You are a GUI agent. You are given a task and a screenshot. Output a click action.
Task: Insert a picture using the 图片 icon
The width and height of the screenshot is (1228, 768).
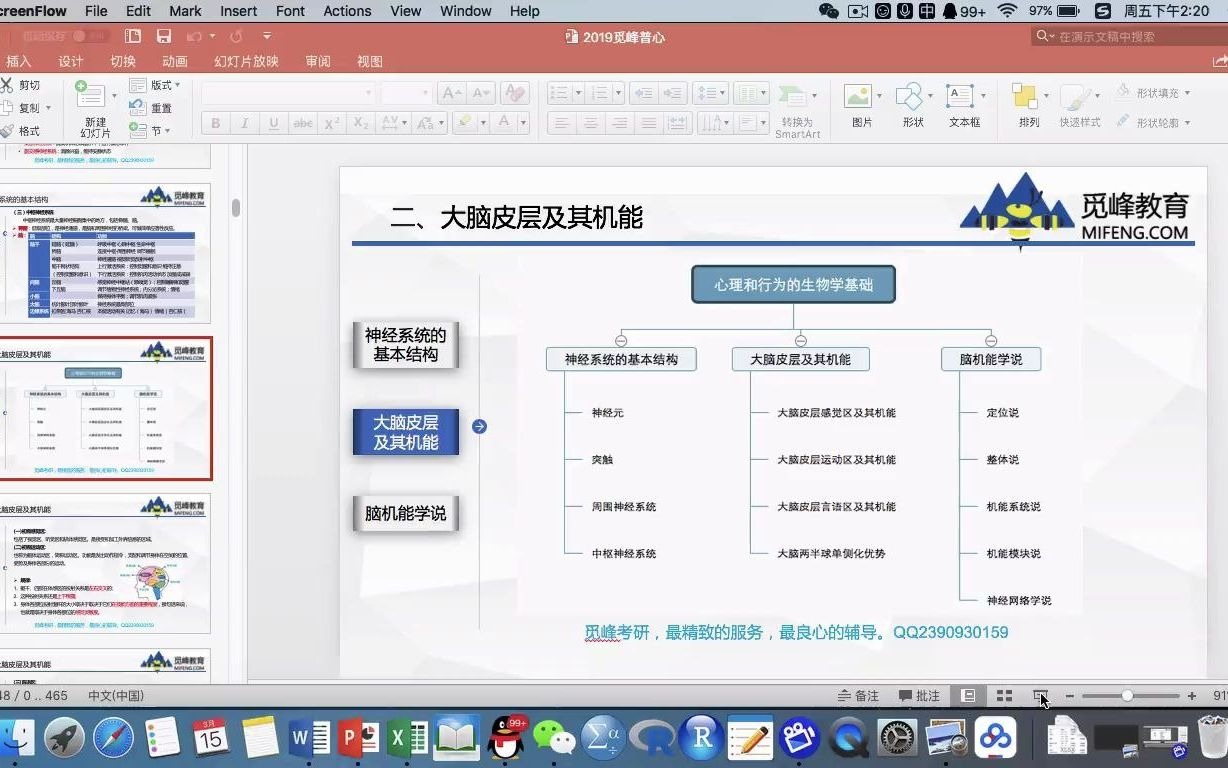(860, 105)
